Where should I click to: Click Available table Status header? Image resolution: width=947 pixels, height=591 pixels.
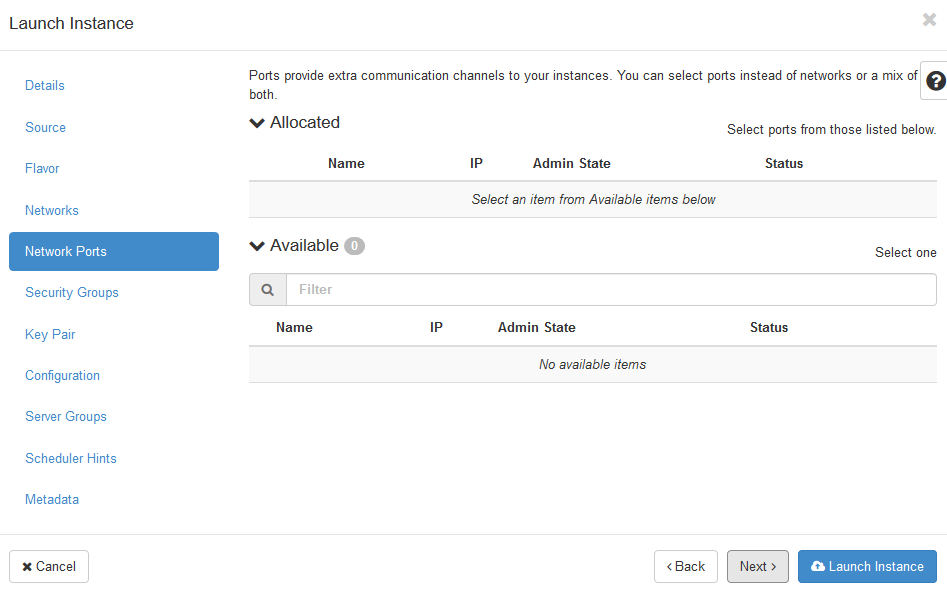click(769, 328)
